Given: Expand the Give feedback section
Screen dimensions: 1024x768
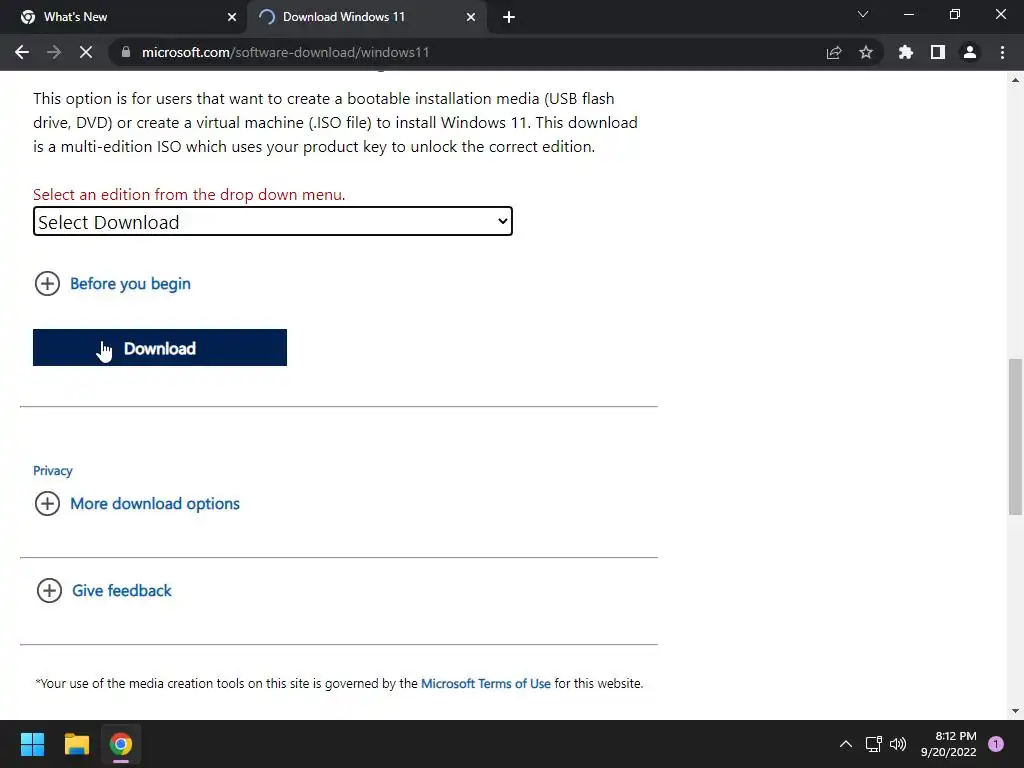Looking at the screenshot, I should point(104,590).
